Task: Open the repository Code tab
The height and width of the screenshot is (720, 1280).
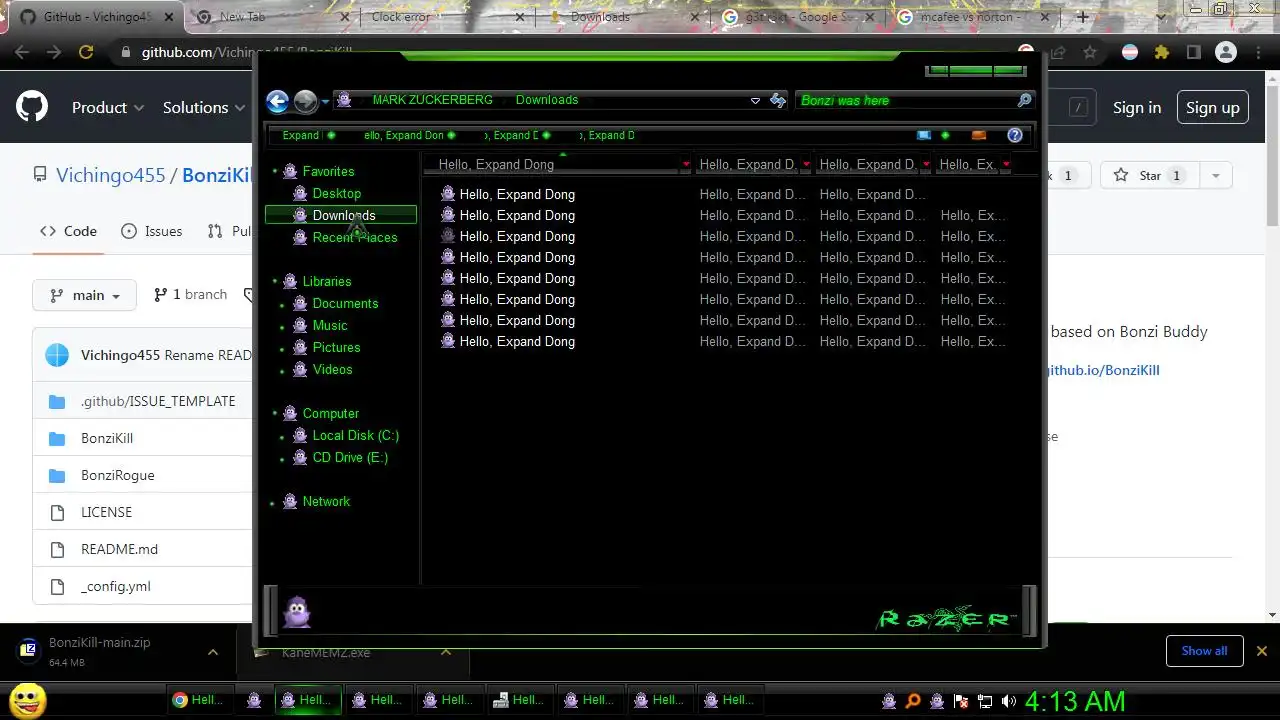Action: coord(68,231)
